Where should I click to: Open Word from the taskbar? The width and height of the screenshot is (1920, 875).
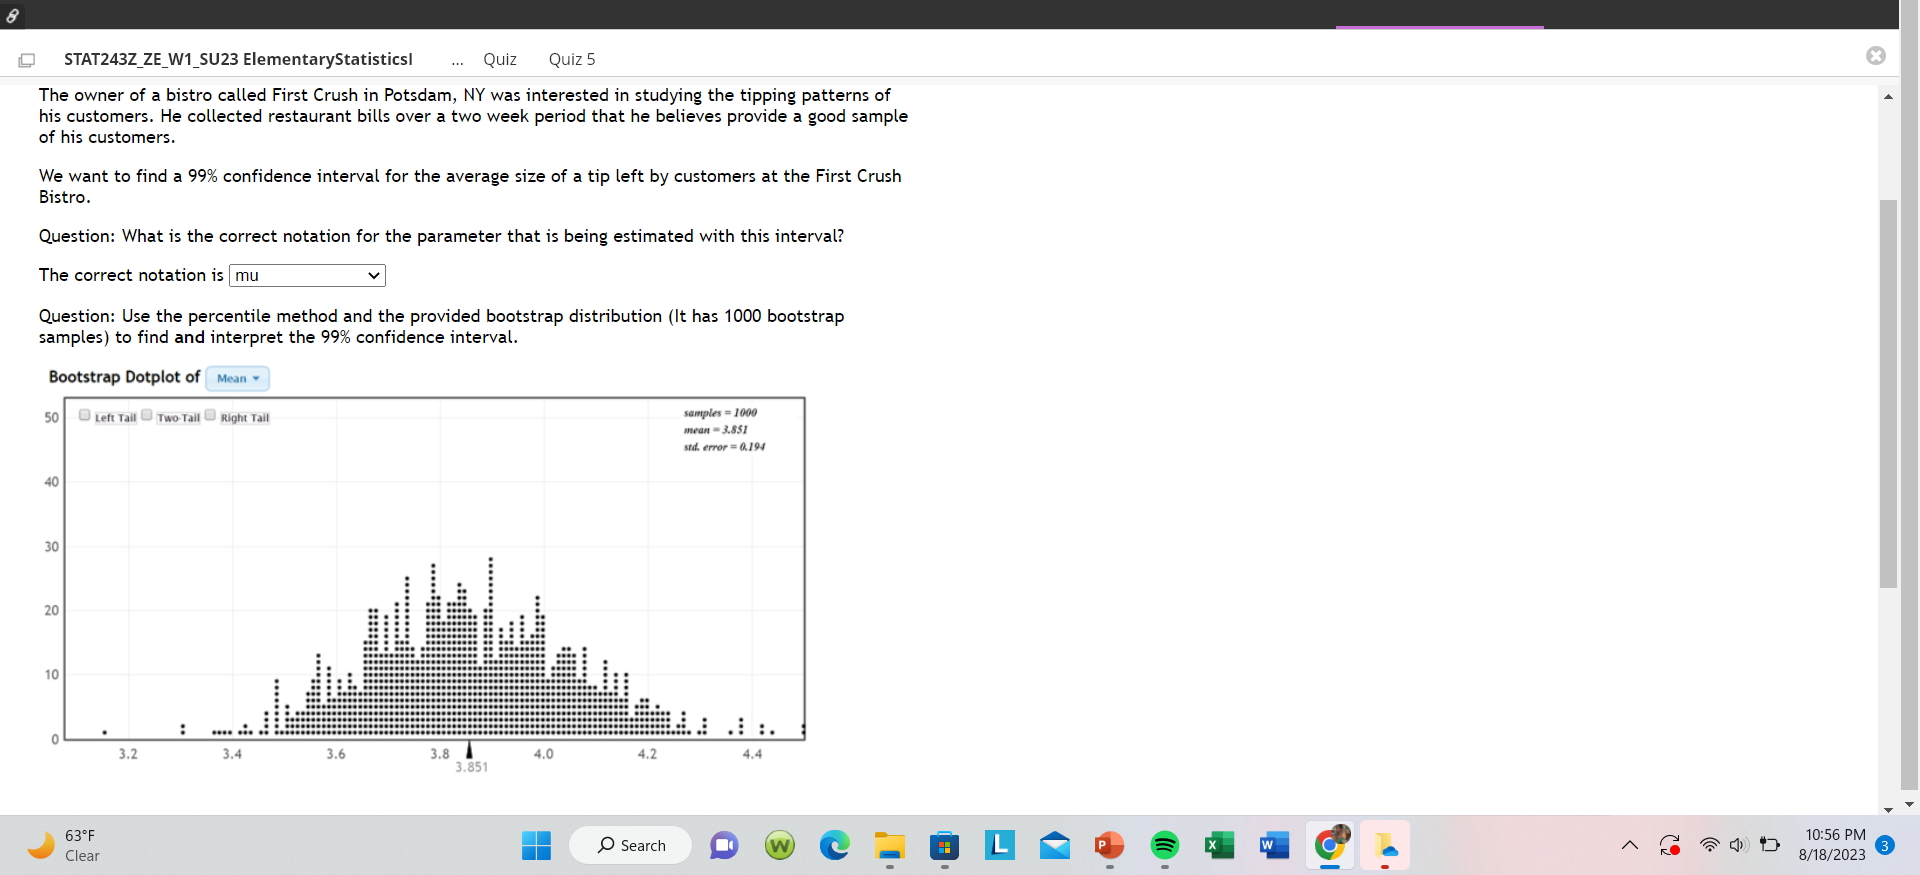coord(1274,846)
